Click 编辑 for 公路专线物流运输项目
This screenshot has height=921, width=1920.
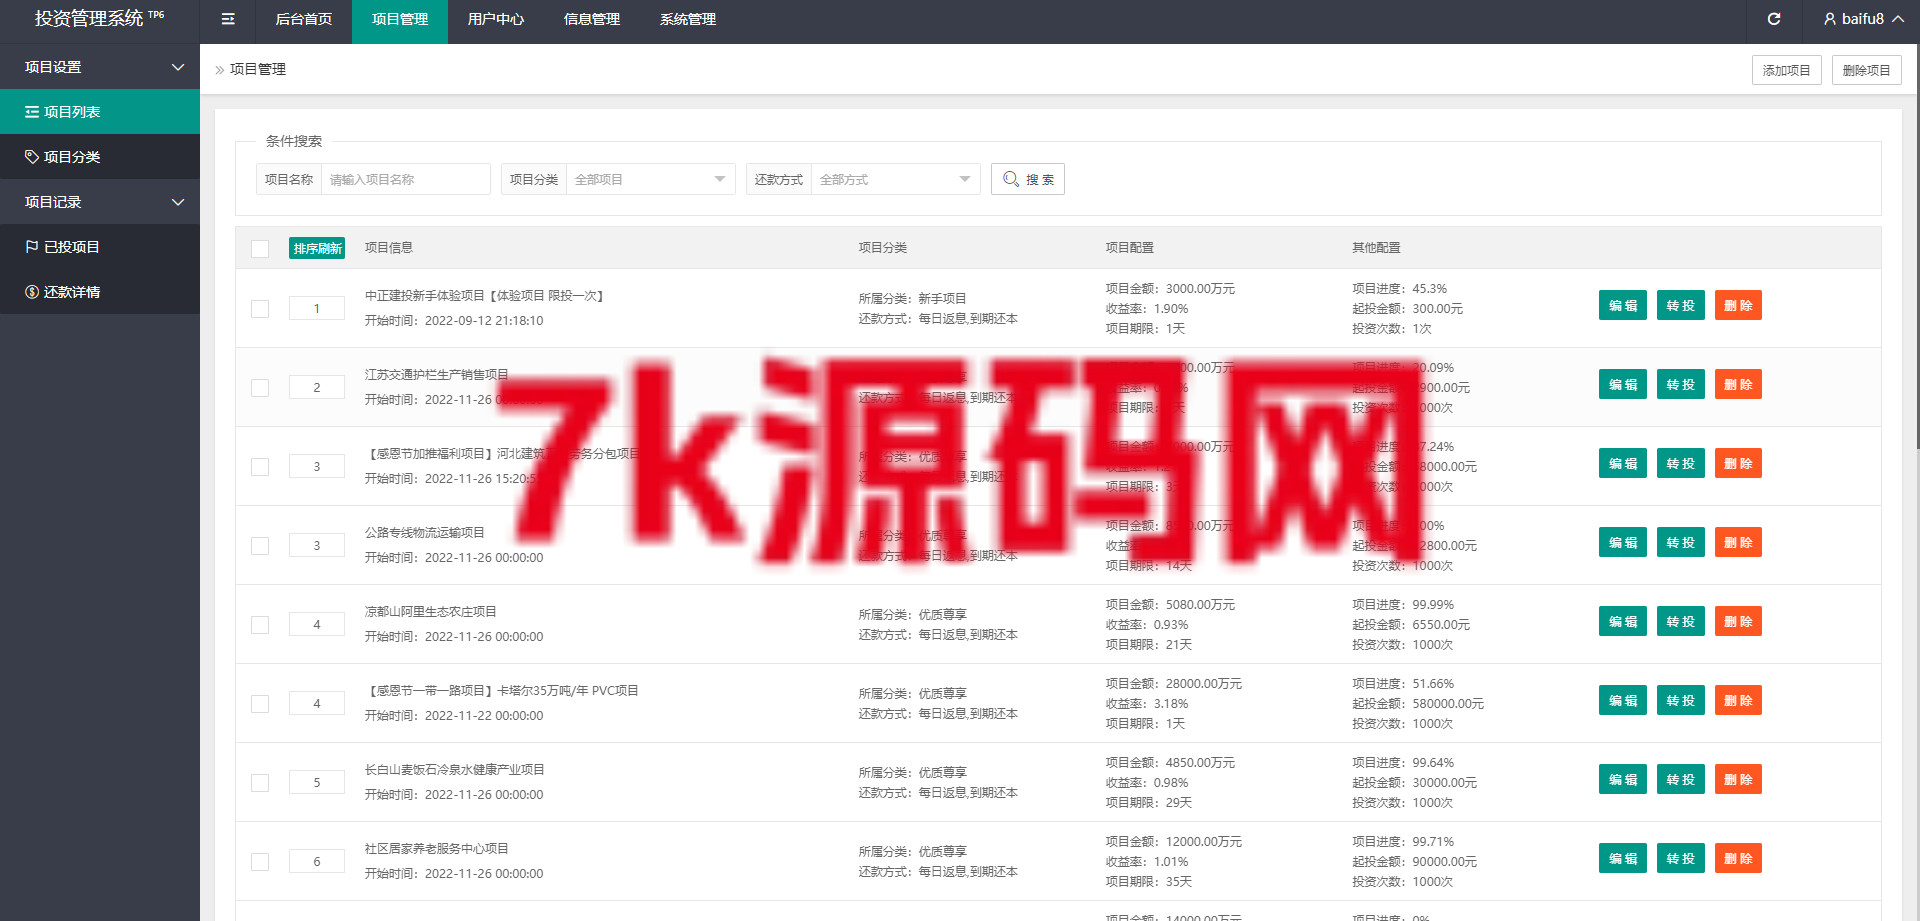click(1623, 543)
